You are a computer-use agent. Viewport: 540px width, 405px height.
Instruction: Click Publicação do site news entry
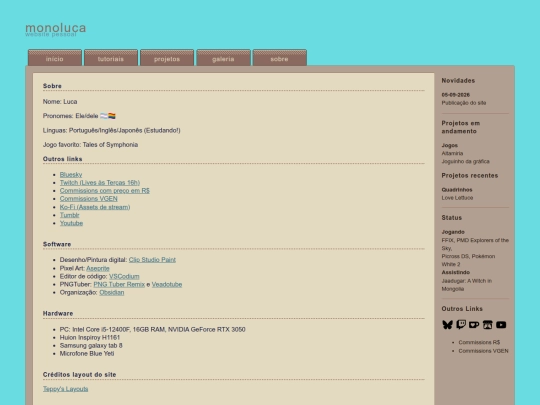(464, 103)
